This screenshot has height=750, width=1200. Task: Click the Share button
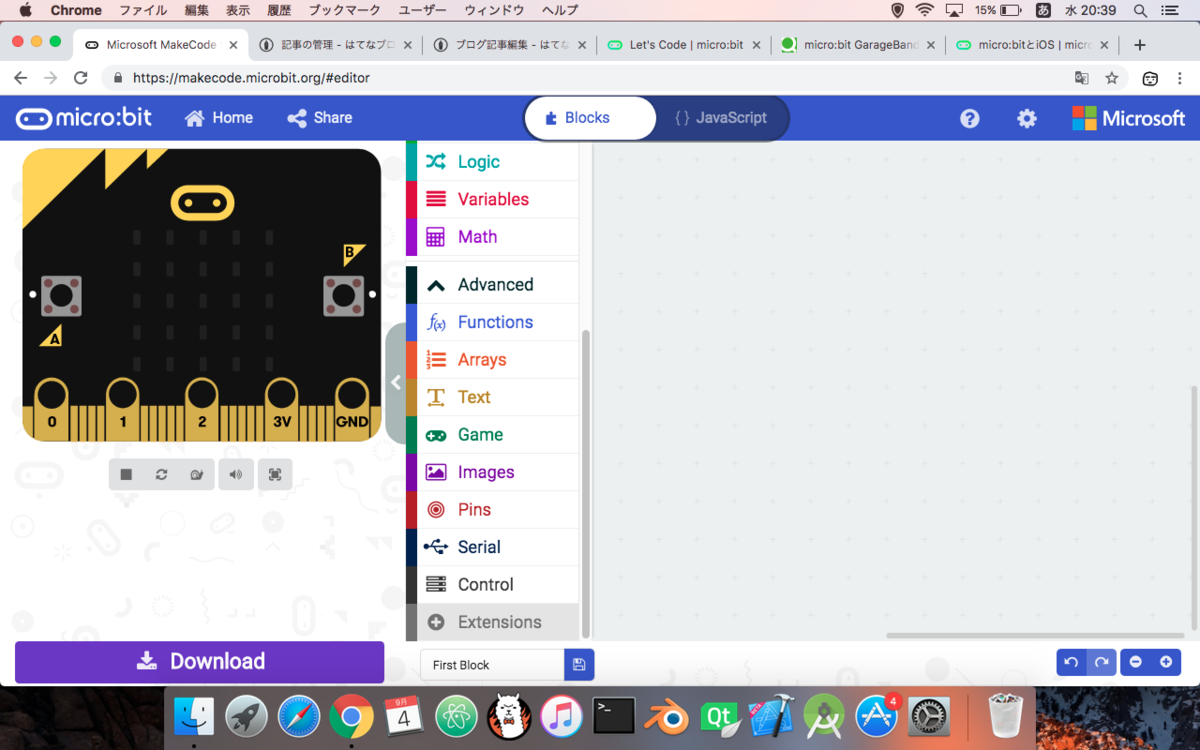pyautogui.click(x=318, y=118)
